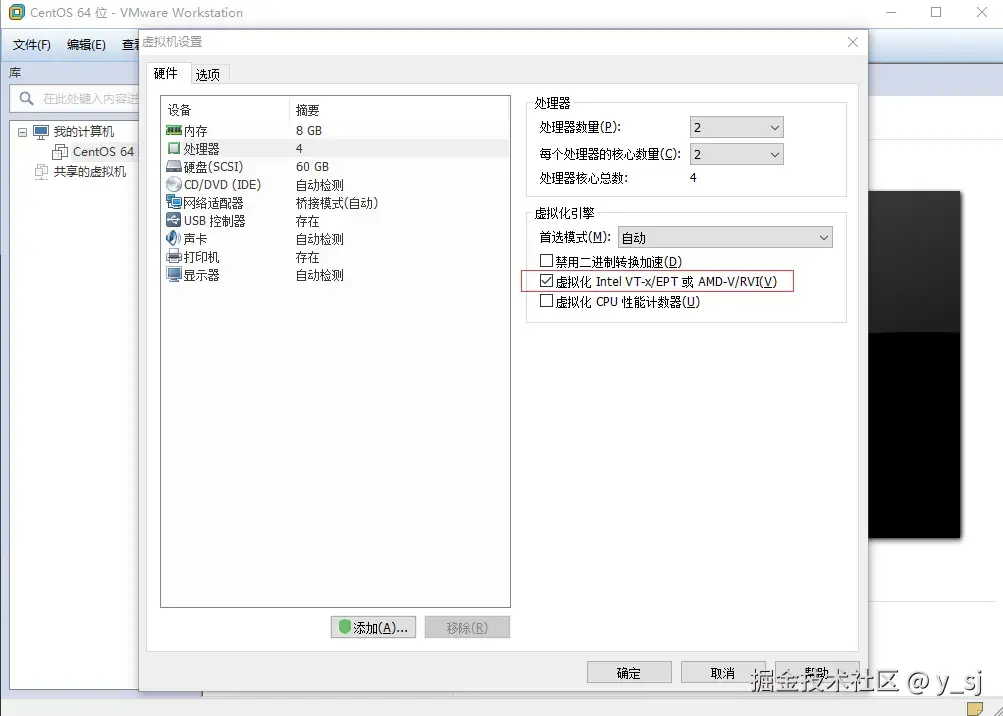Select the 网络适配器 row label
1003x716 pixels.
pos(214,203)
